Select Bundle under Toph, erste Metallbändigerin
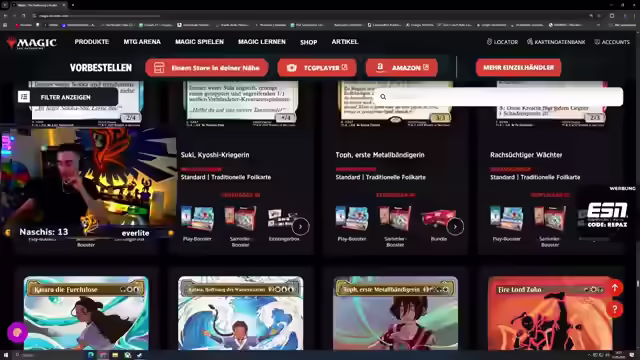The width and height of the screenshot is (640, 360). [x=438, y=224]
